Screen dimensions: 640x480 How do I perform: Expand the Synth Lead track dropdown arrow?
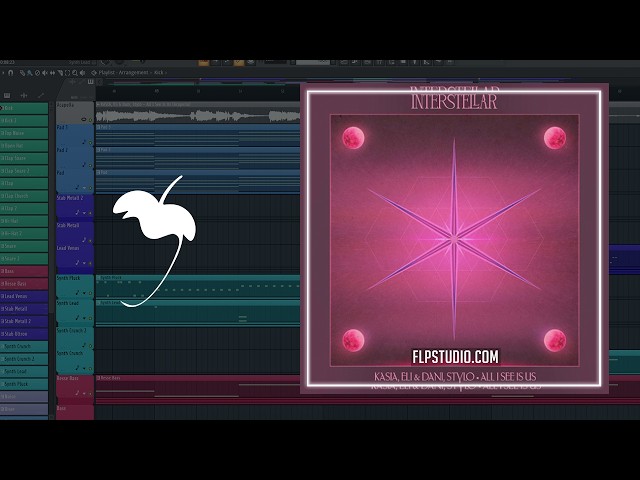(84, 318)
